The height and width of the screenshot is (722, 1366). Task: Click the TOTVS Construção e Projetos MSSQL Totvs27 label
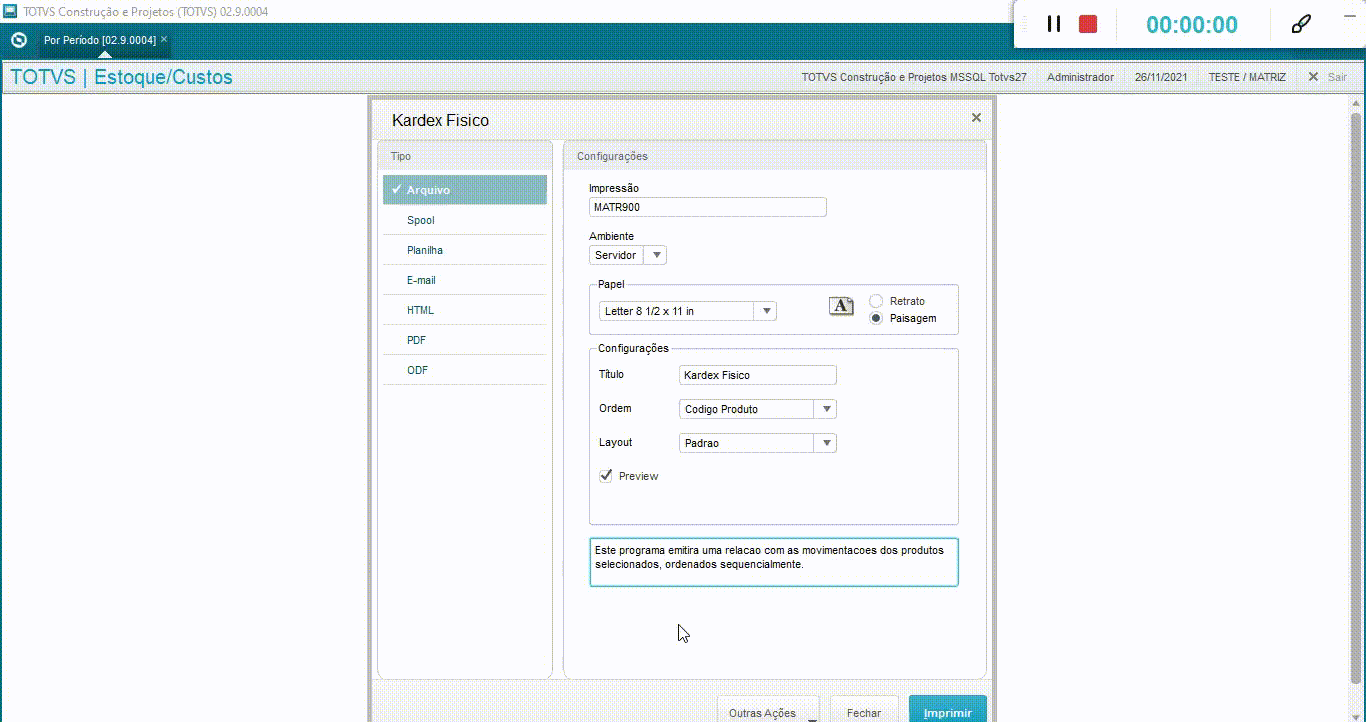pos(914,77)
